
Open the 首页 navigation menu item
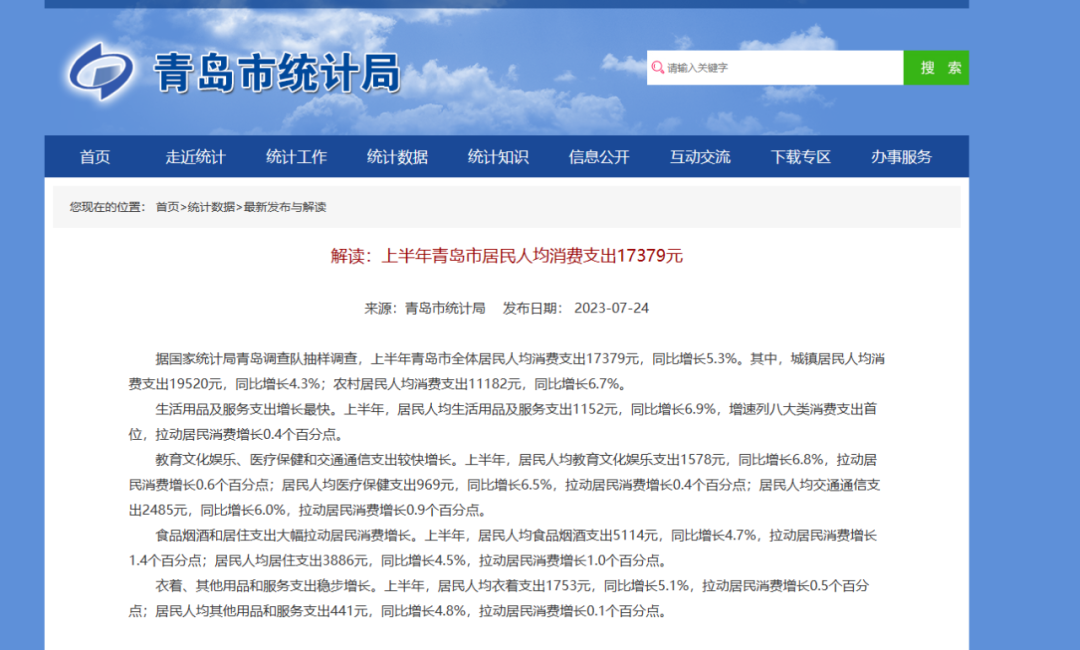[95, 157]
